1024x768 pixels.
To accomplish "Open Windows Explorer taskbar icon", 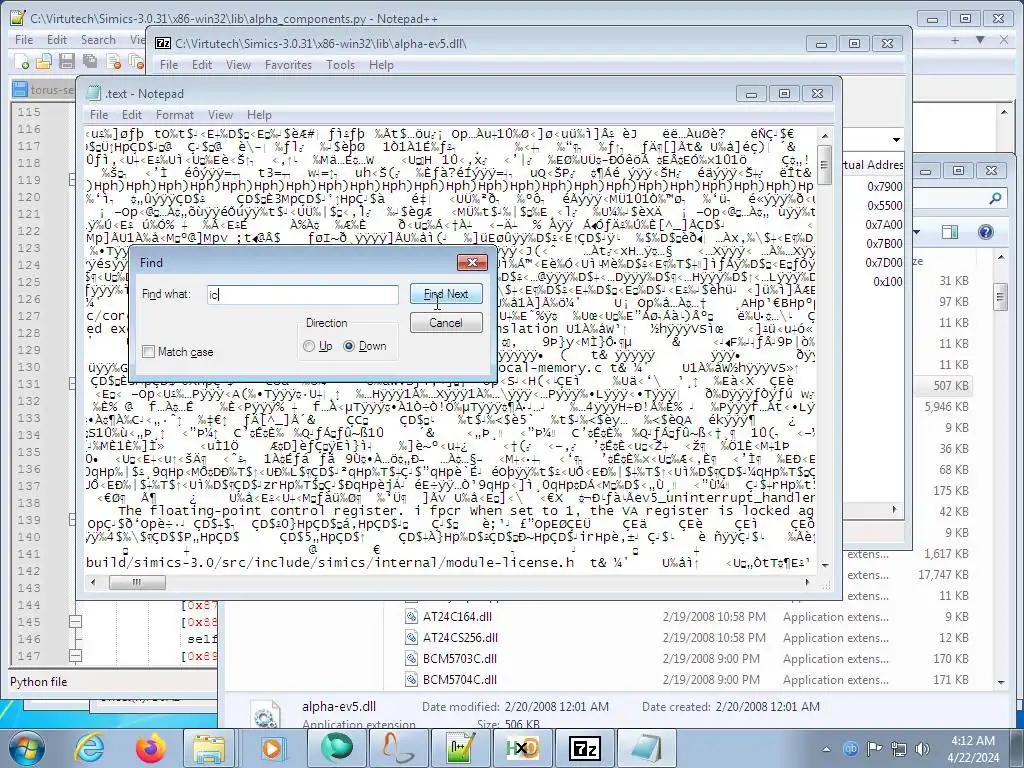I will [x=208, y=748].
